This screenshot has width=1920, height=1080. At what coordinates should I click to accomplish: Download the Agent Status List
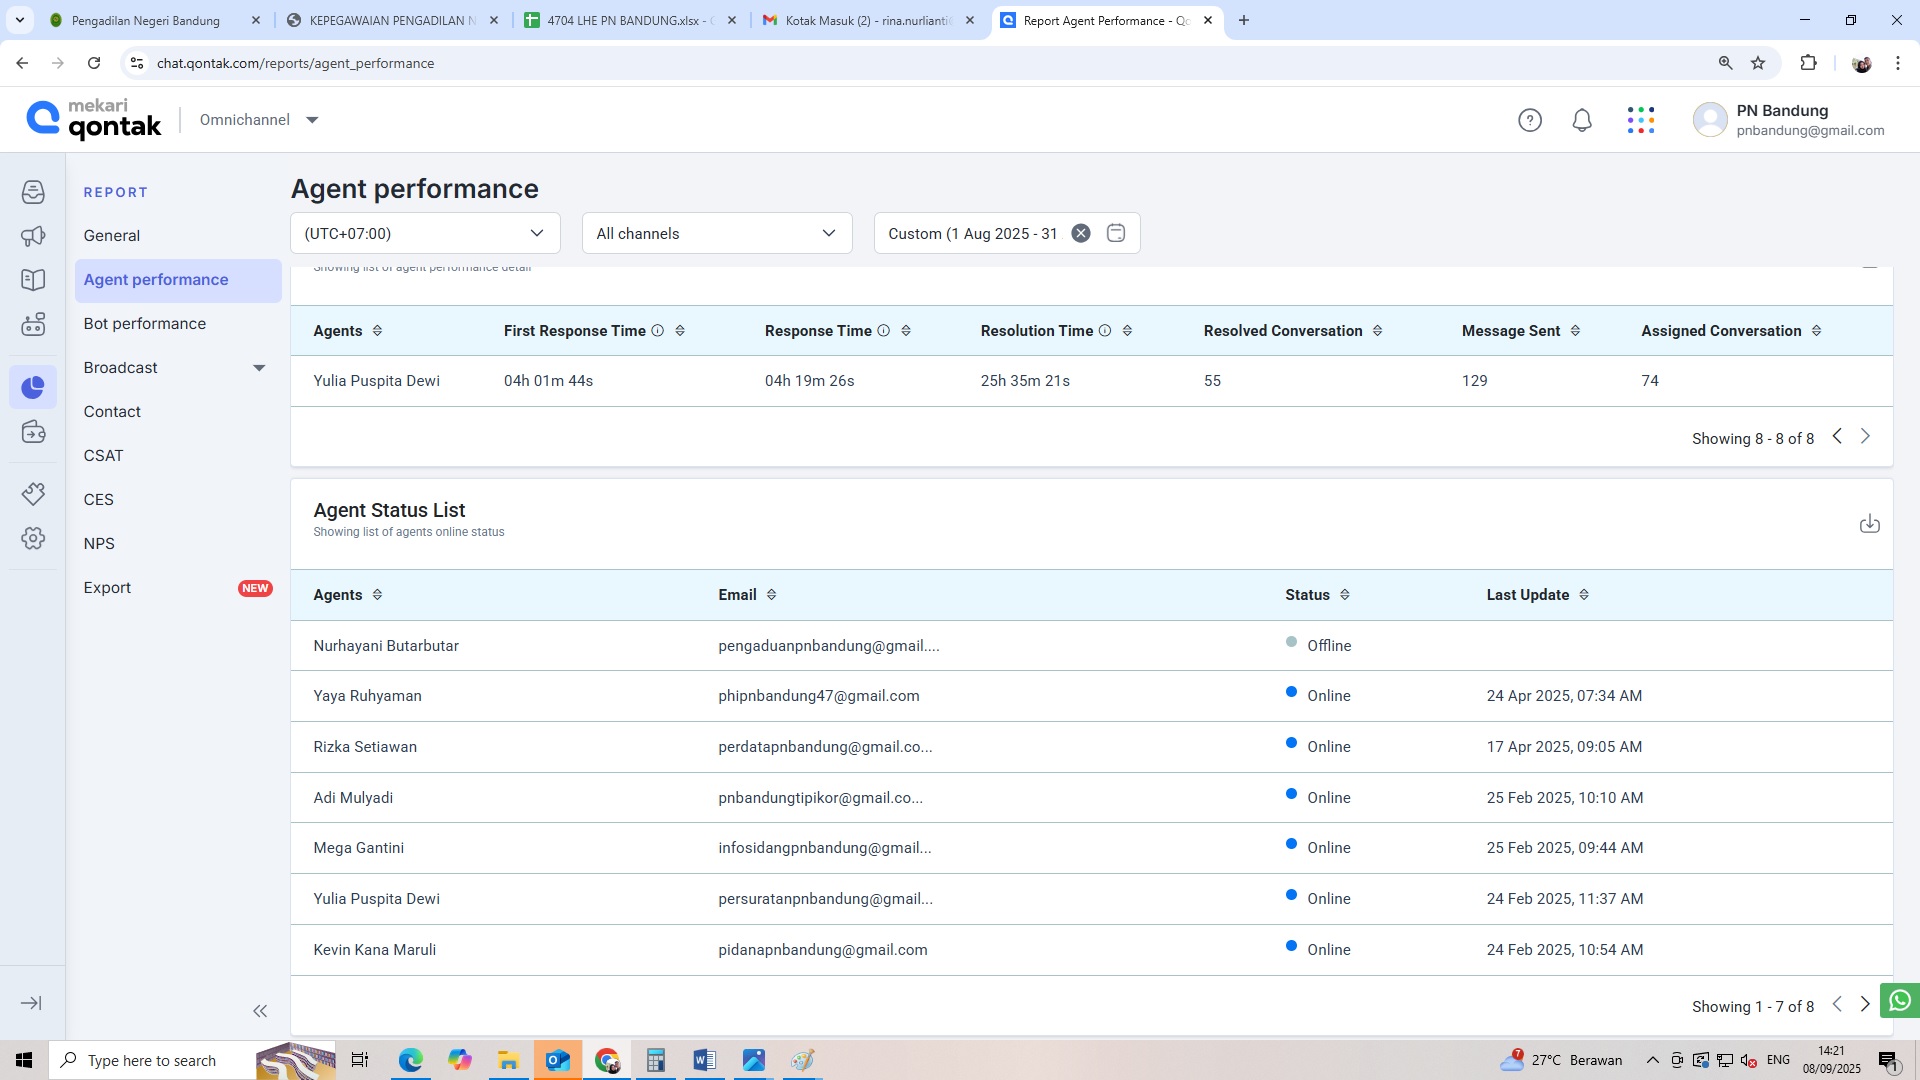pos(1869,524)
